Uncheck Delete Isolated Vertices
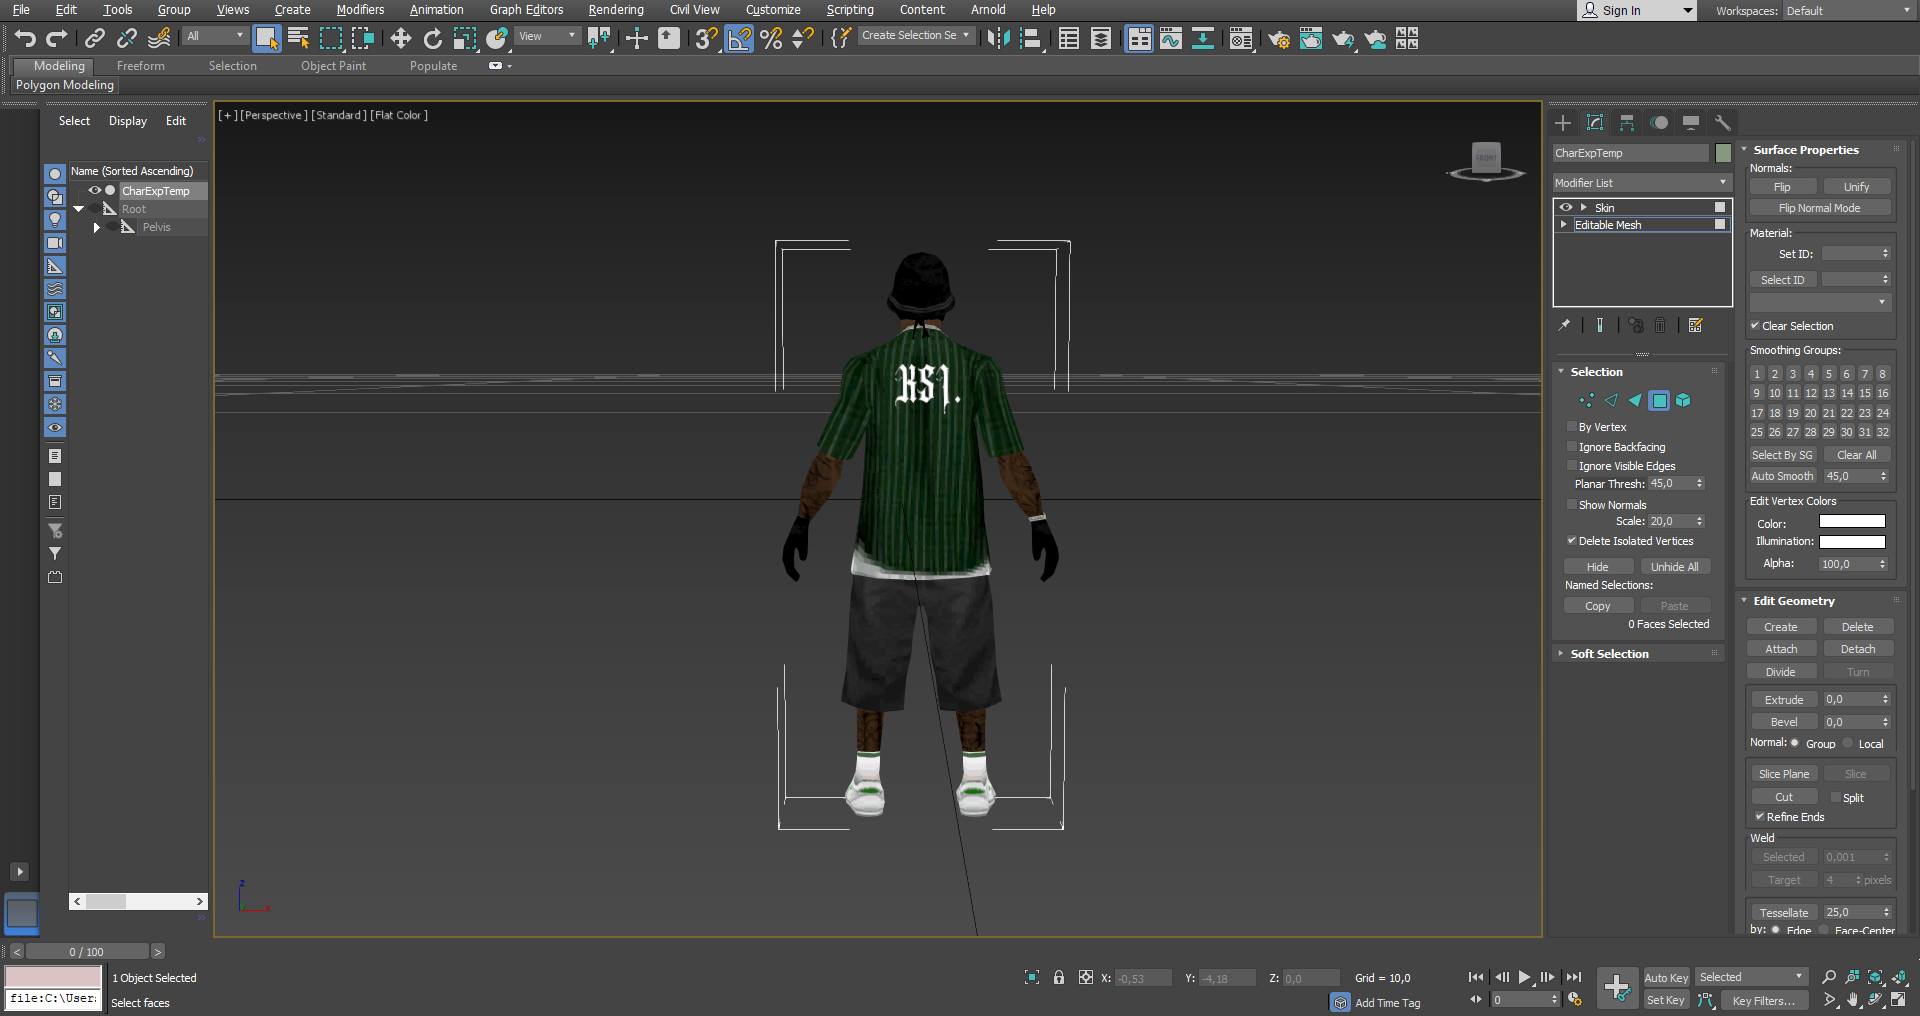 [x=1572, y=541]
